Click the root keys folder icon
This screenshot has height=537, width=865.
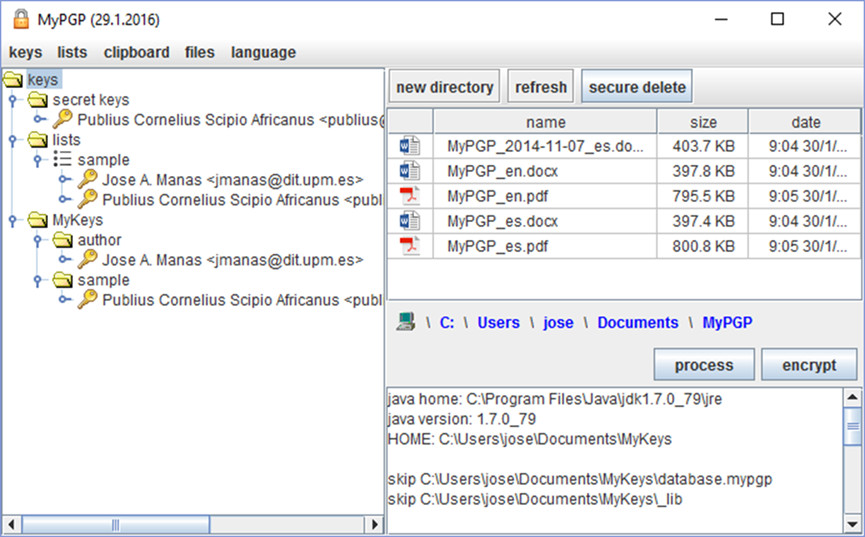click(x=13, y=80)
